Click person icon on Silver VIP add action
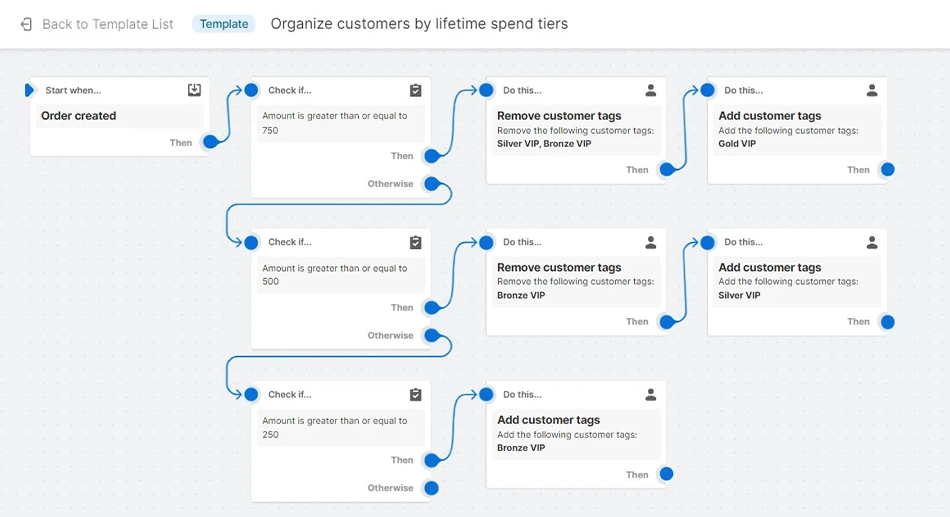 (872, 242)
